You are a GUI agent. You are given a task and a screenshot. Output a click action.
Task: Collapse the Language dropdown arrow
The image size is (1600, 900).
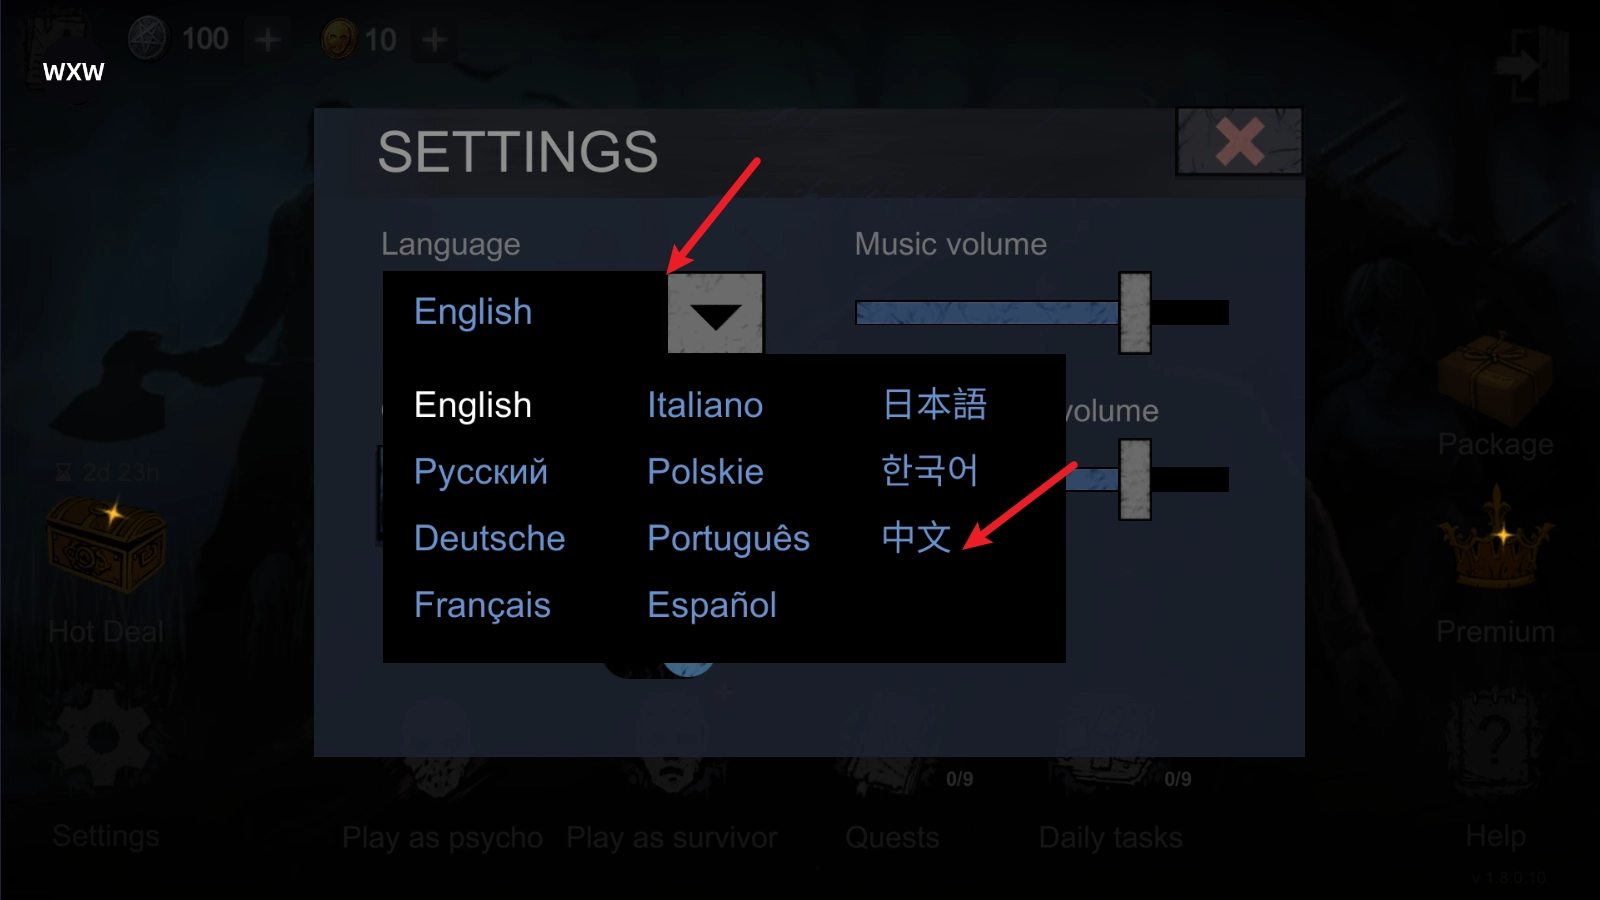click(x=715, y=313)
